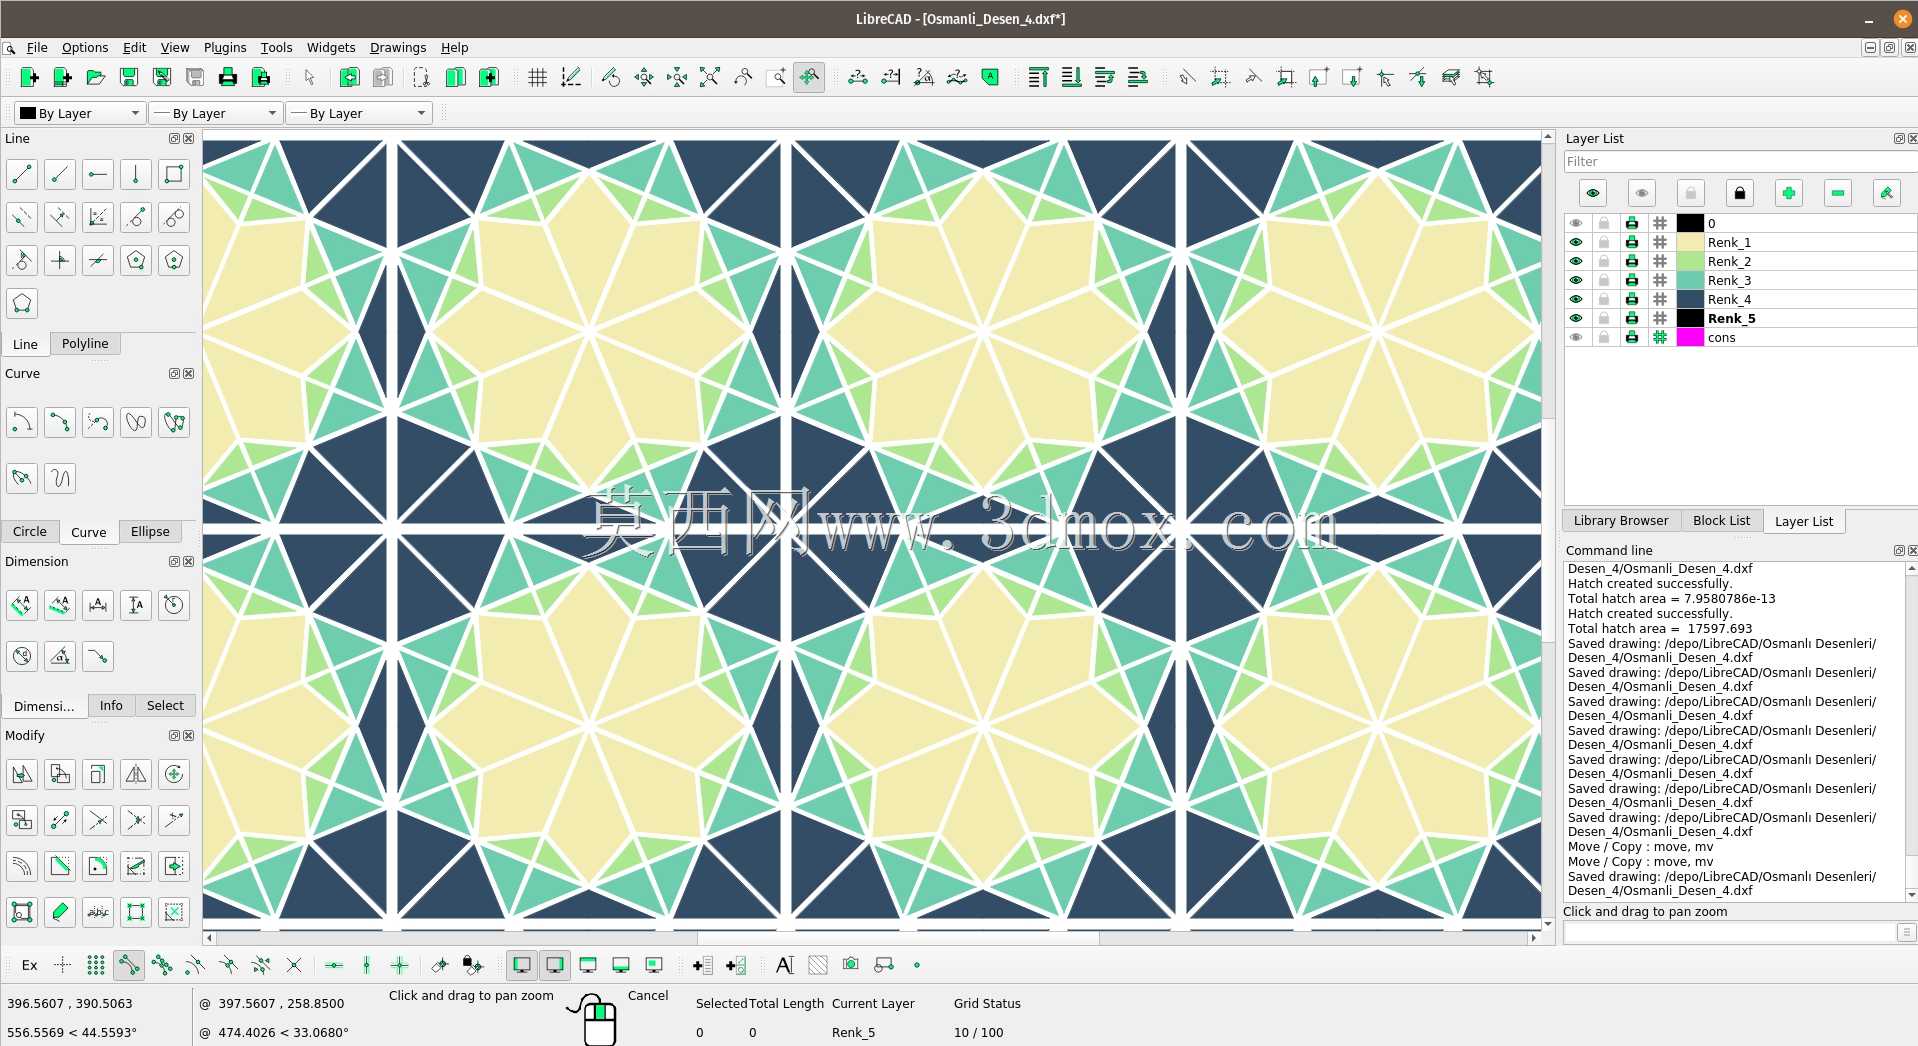
Task: Select the Rectangle line tool
Action: pos(174,174)
